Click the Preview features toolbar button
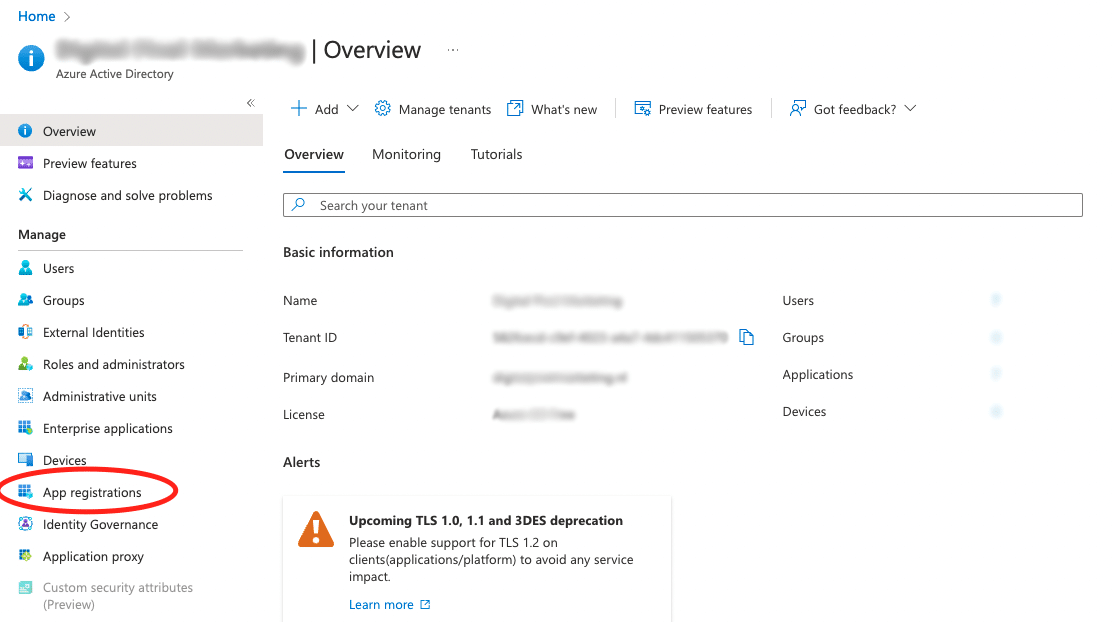The height and width of the screenshot is (622, 1114). 693,109
